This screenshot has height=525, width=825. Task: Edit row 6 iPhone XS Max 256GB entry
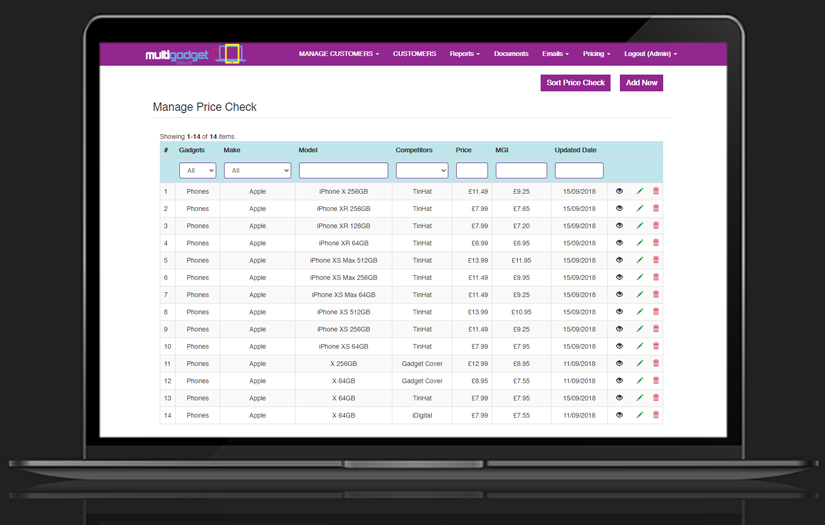coord(640,277)
